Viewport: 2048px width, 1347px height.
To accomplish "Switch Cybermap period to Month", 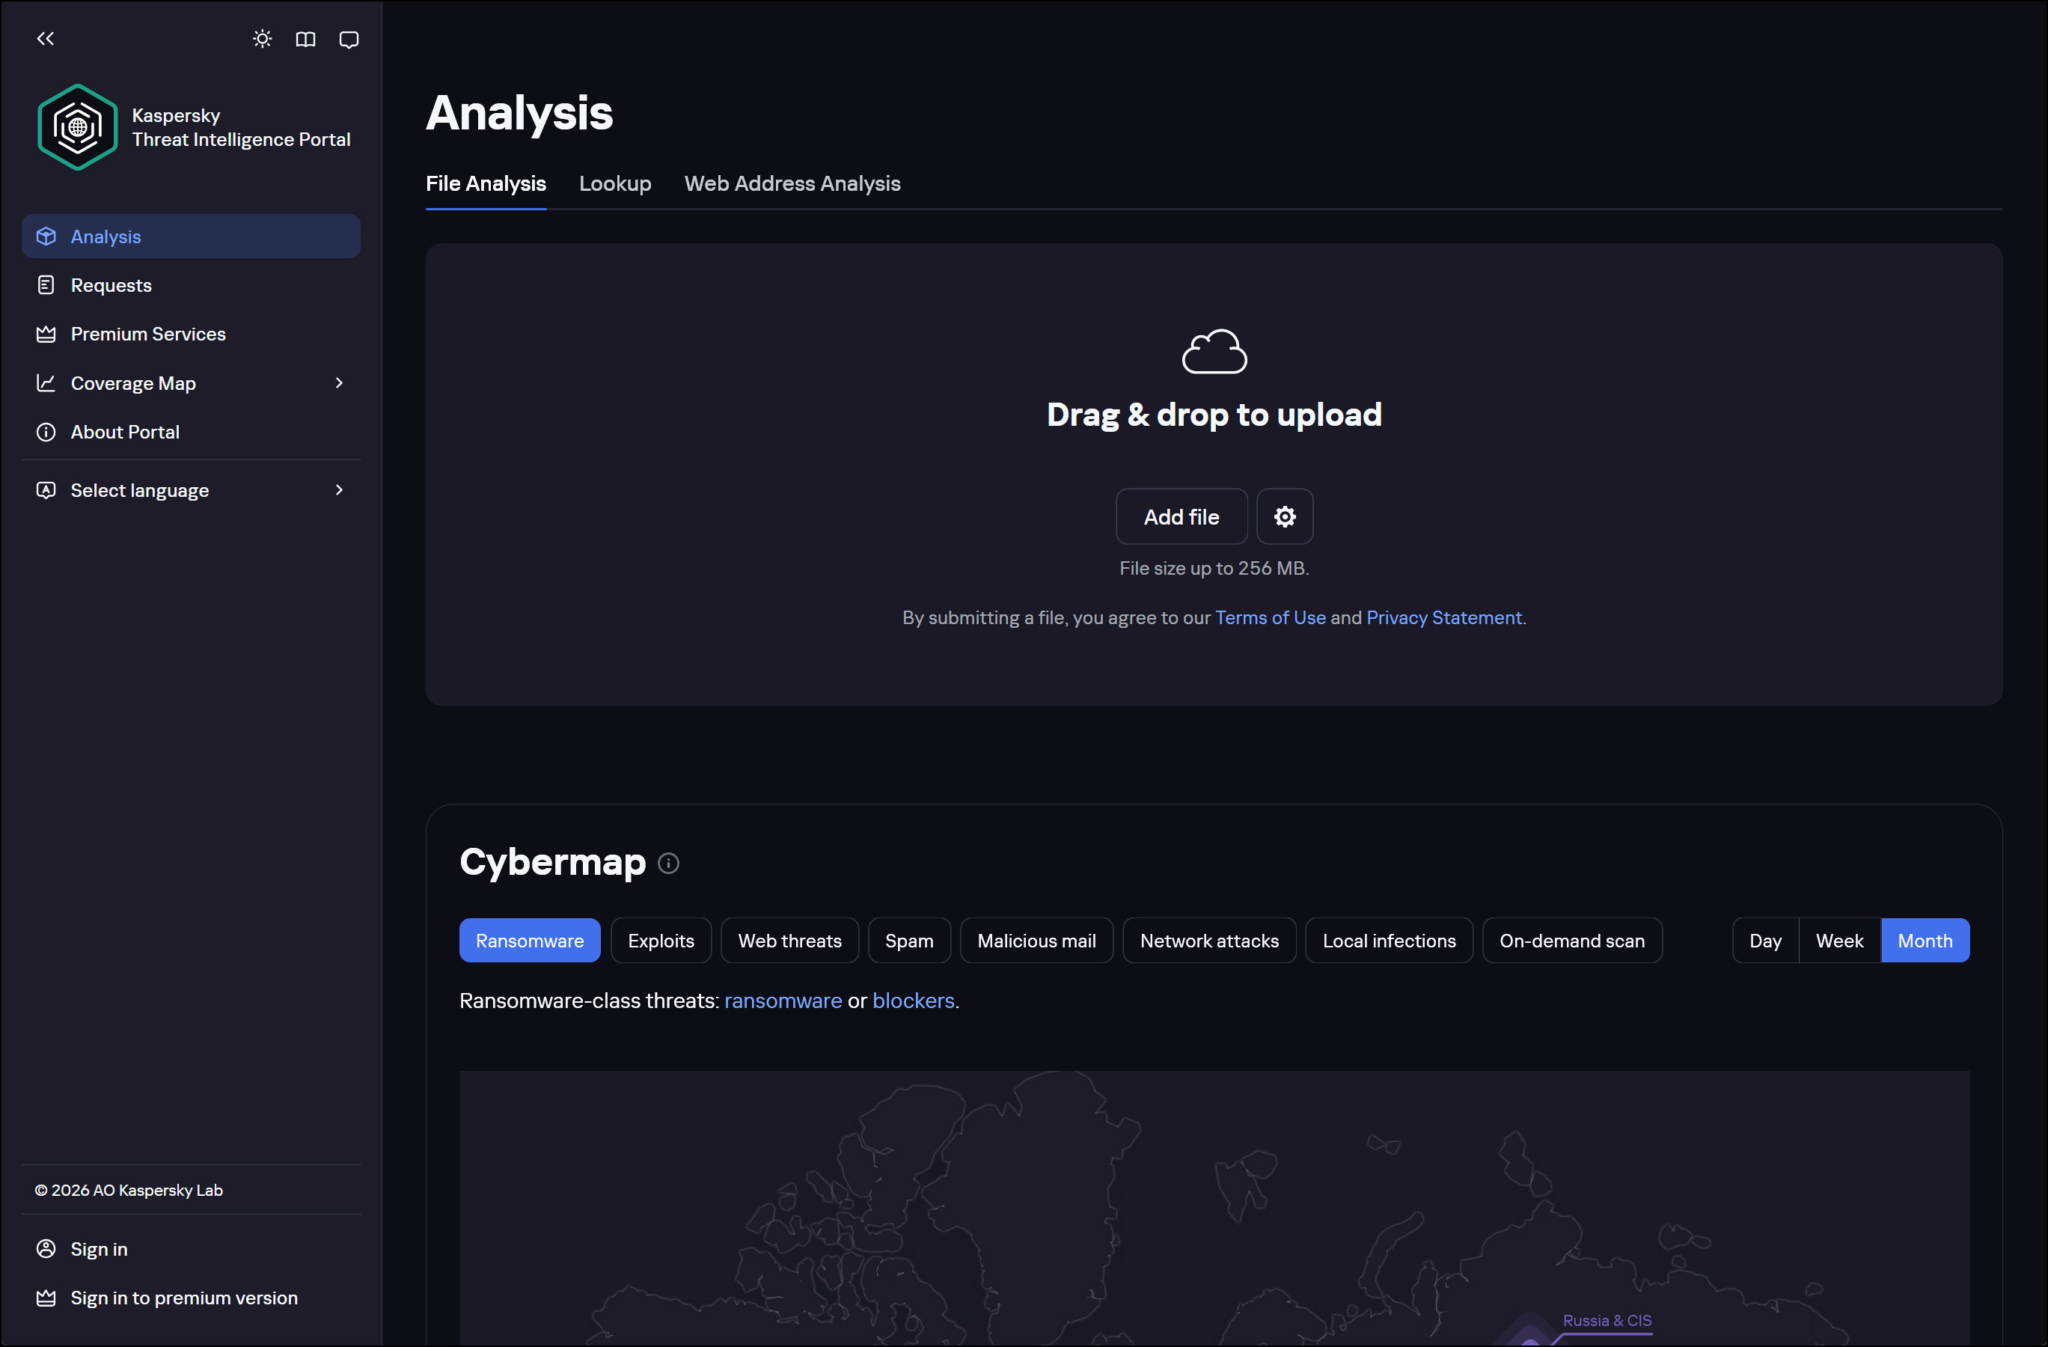I will [1925, 940].
